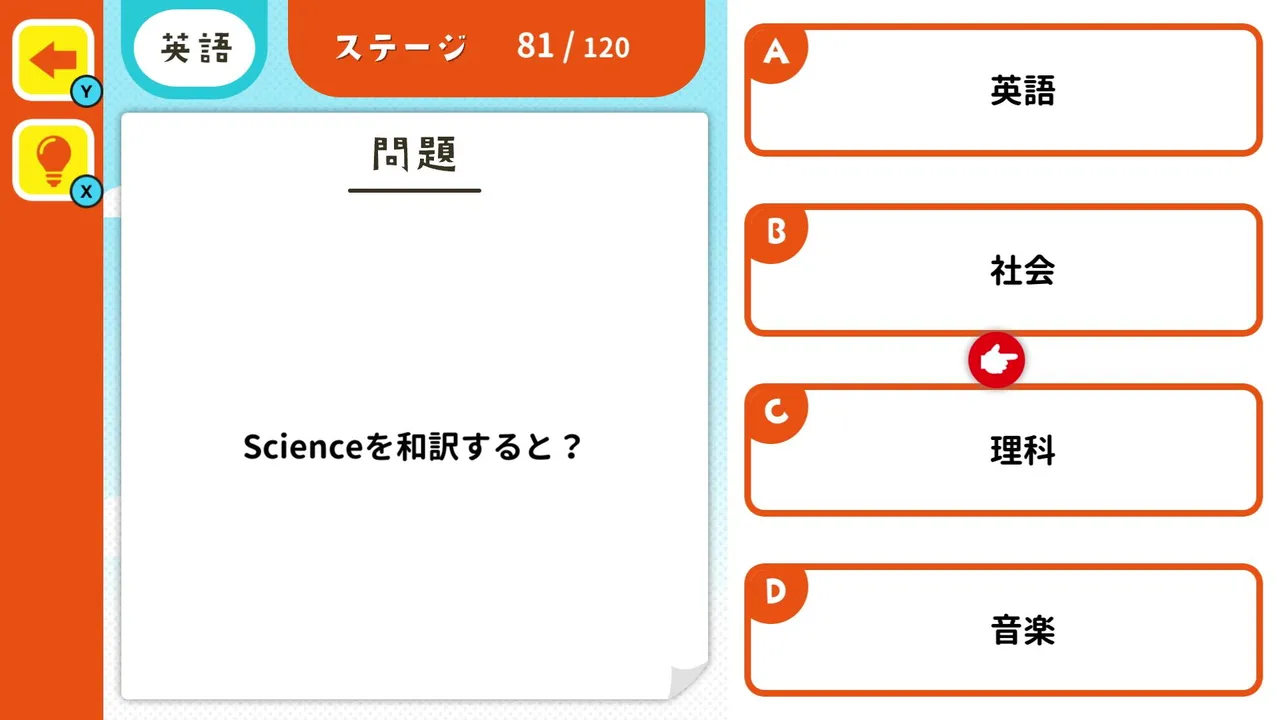Viewport: 1280px width, 720px height.
Task: Click the orange letter D badge
Action: click(x=776, y=593)
